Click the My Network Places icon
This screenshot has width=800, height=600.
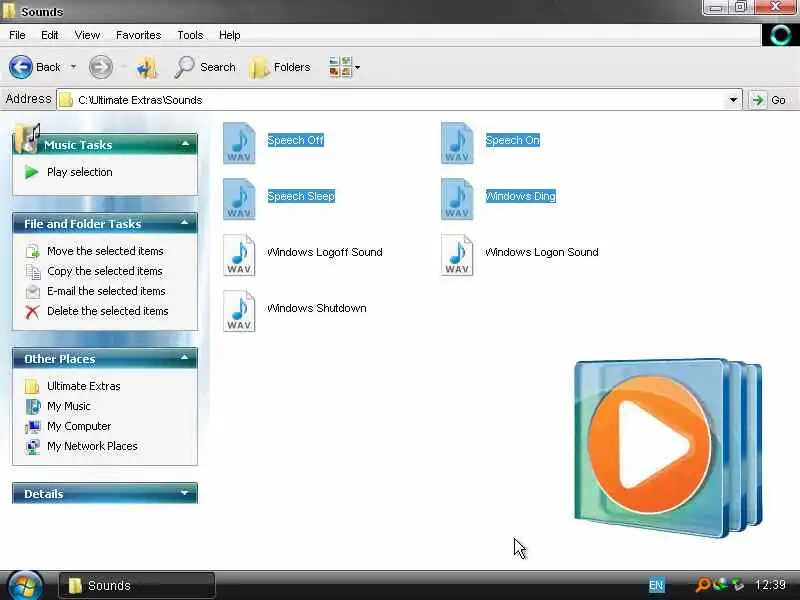[33, 446]
